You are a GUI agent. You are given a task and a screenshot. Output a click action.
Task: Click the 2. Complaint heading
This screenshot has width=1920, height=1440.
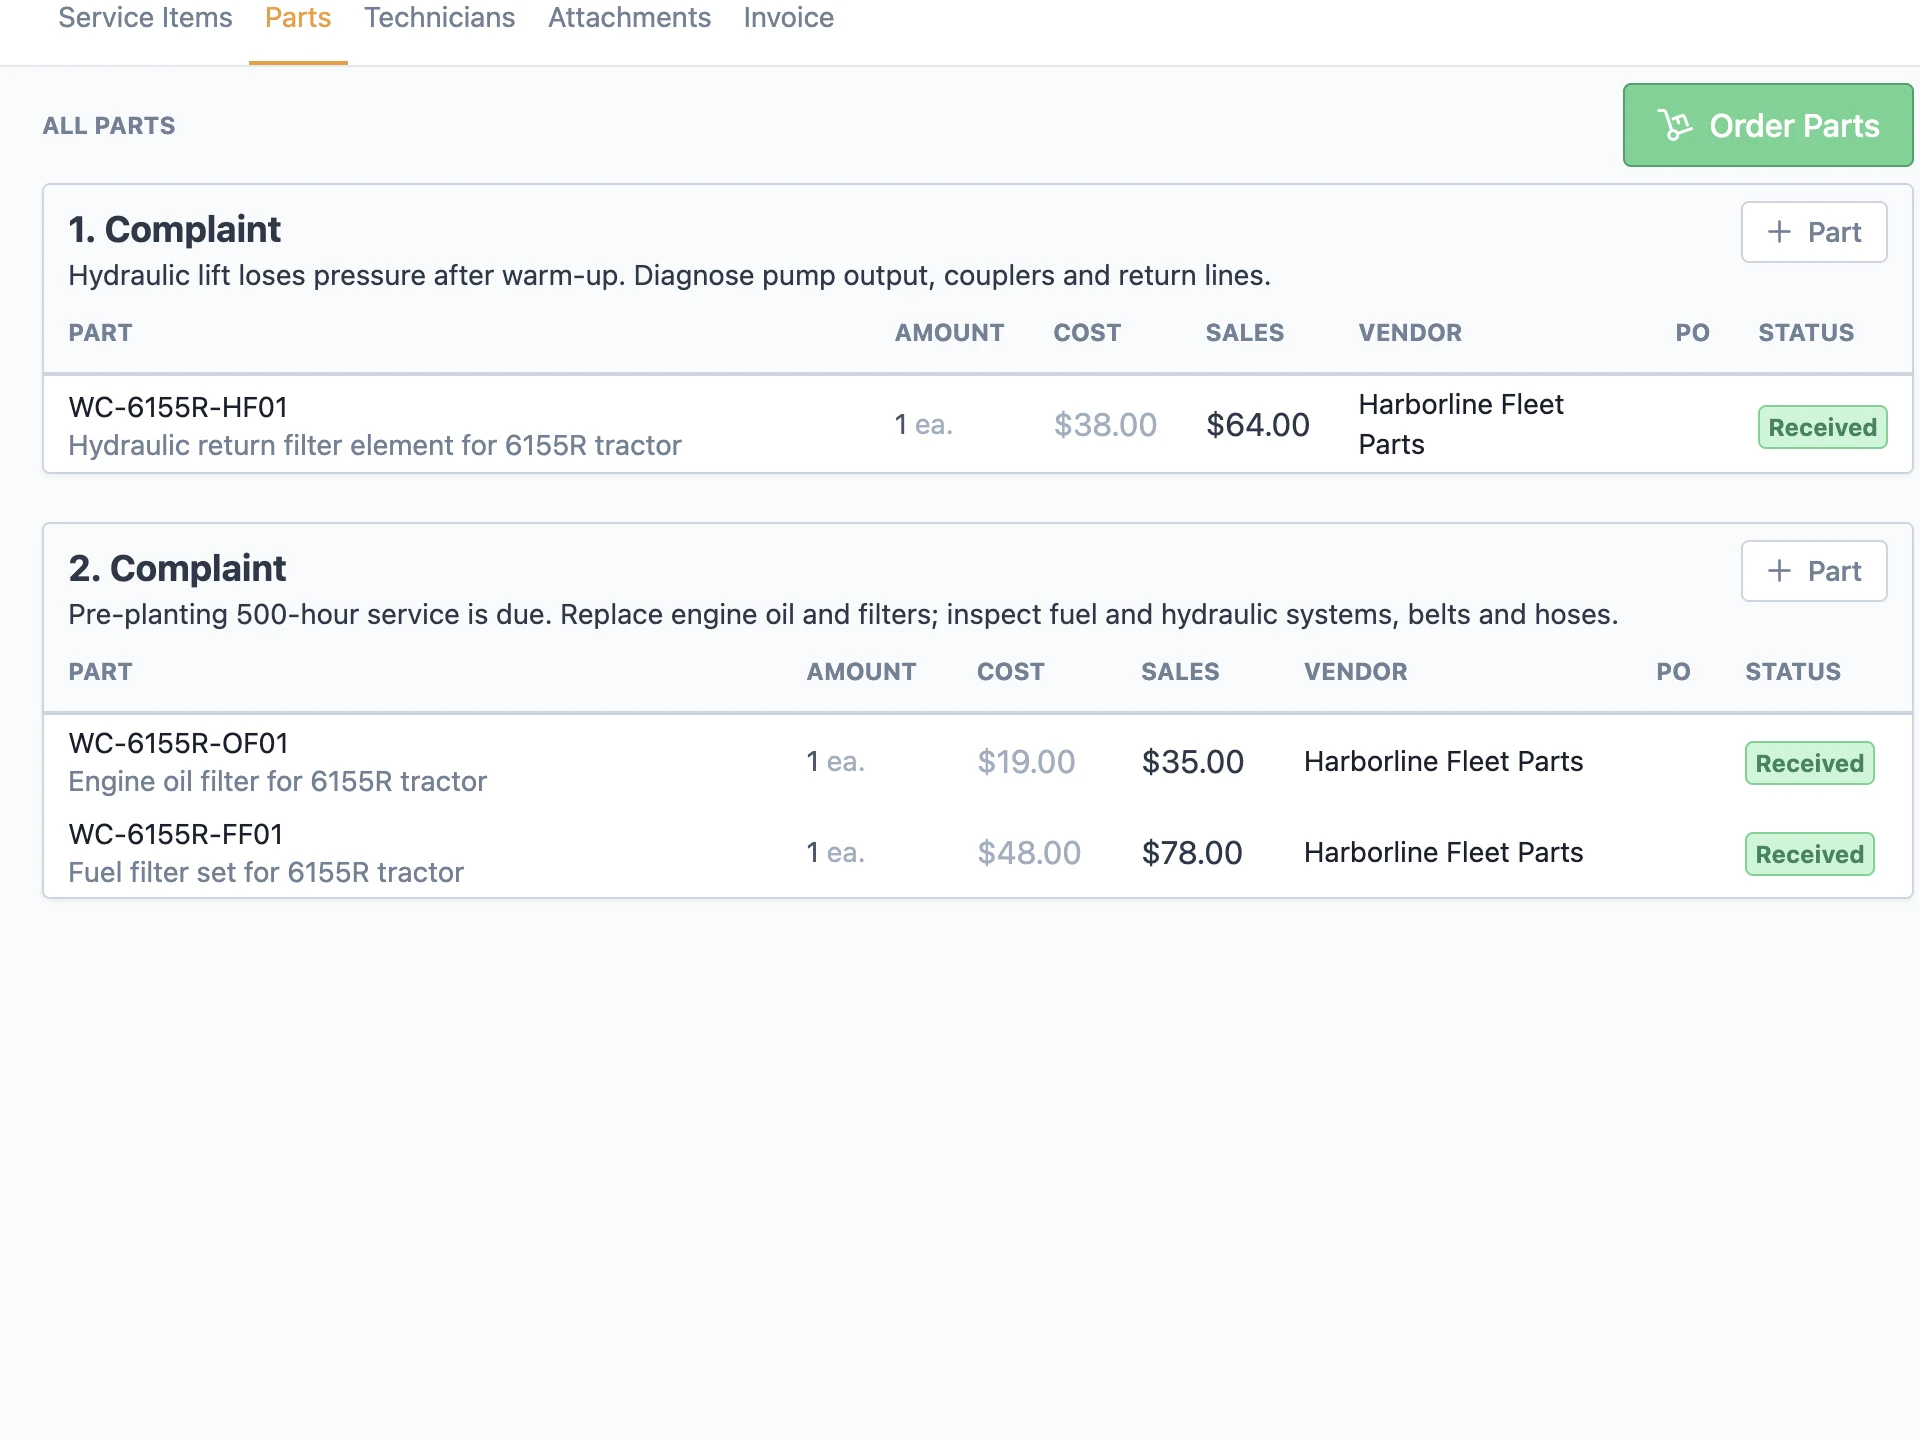click(x=177, y=568)
